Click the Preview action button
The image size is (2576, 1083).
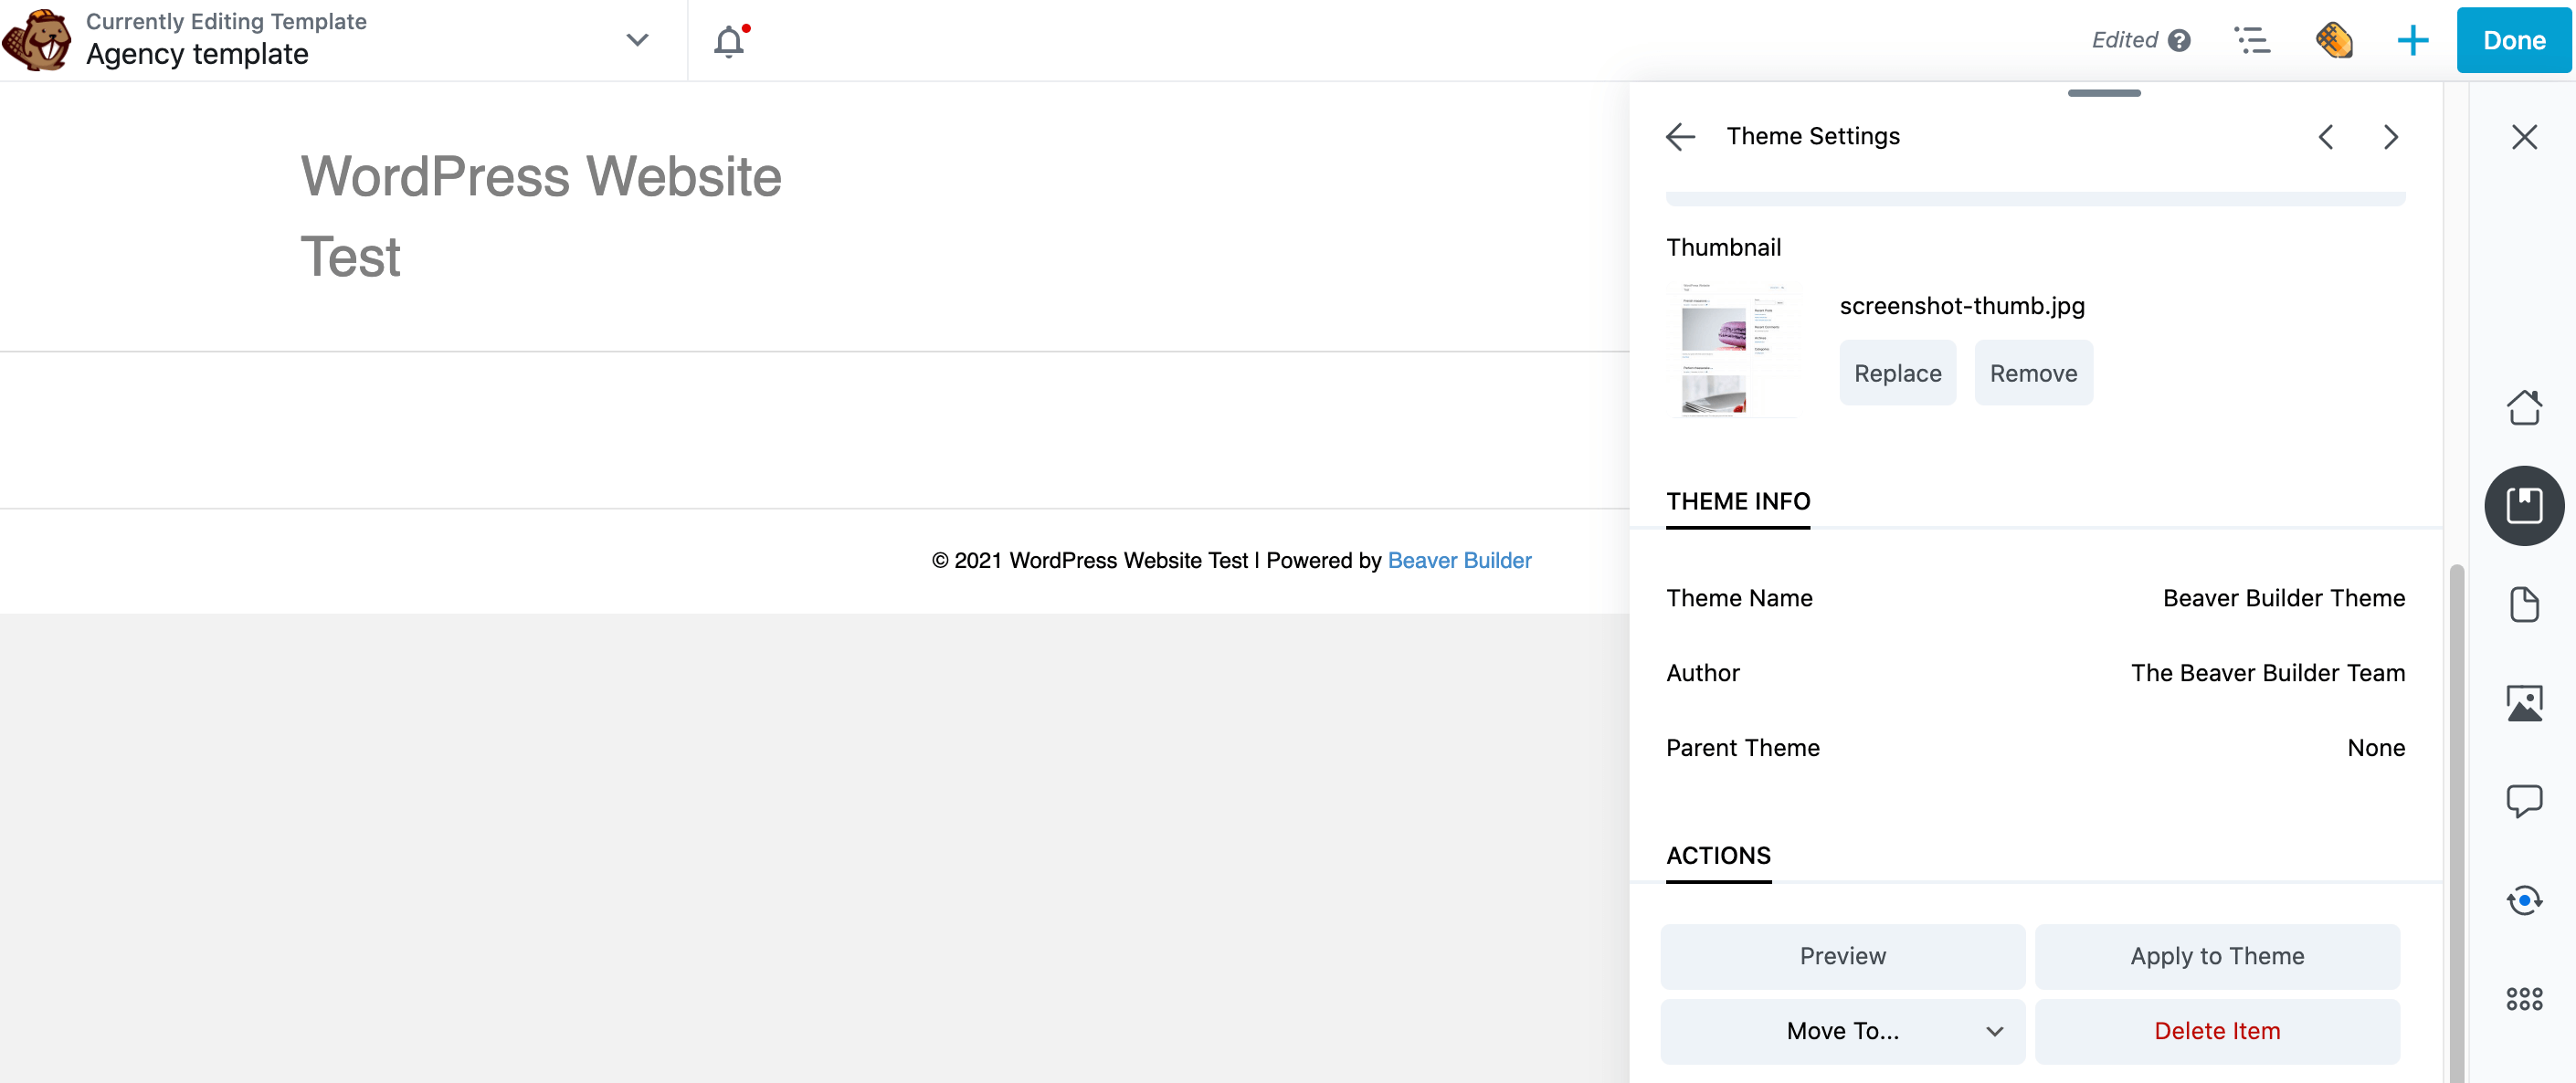tap(1843, 955)
